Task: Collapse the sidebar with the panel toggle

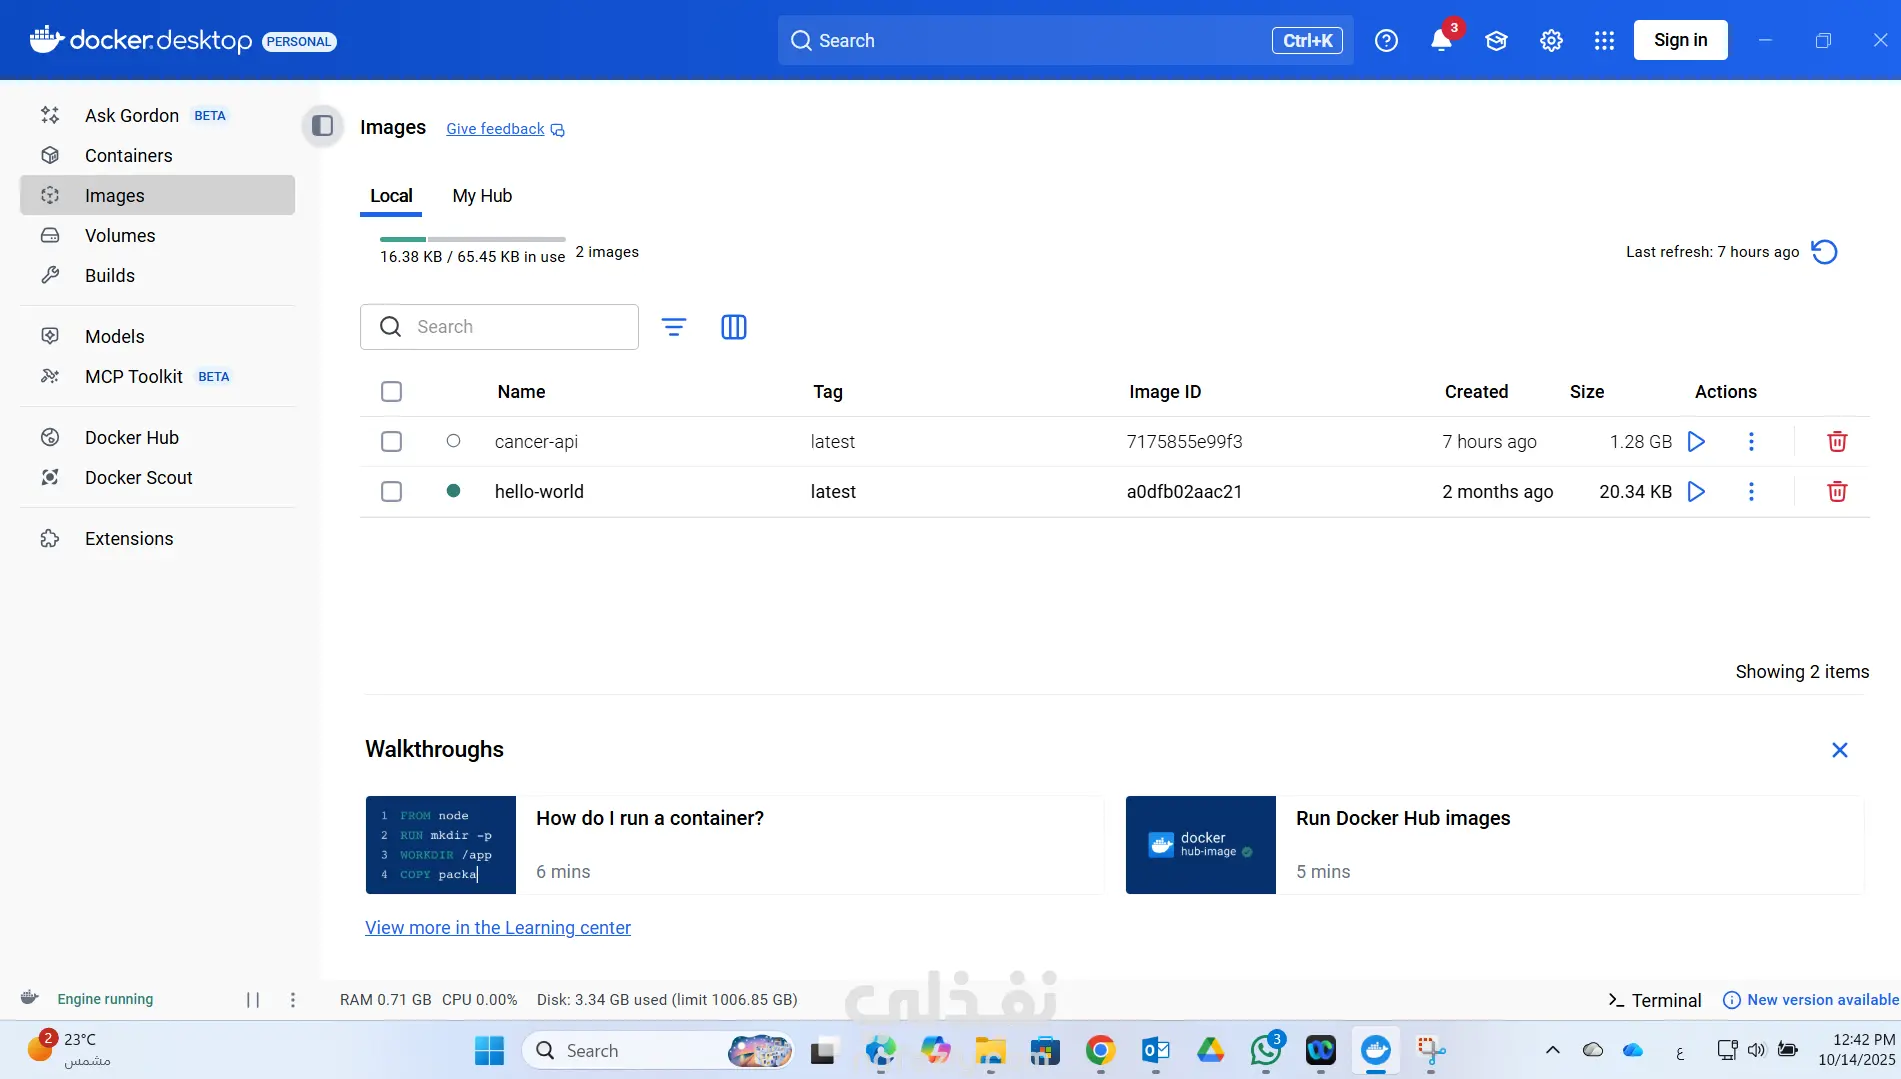Action: tap(322, 126)
